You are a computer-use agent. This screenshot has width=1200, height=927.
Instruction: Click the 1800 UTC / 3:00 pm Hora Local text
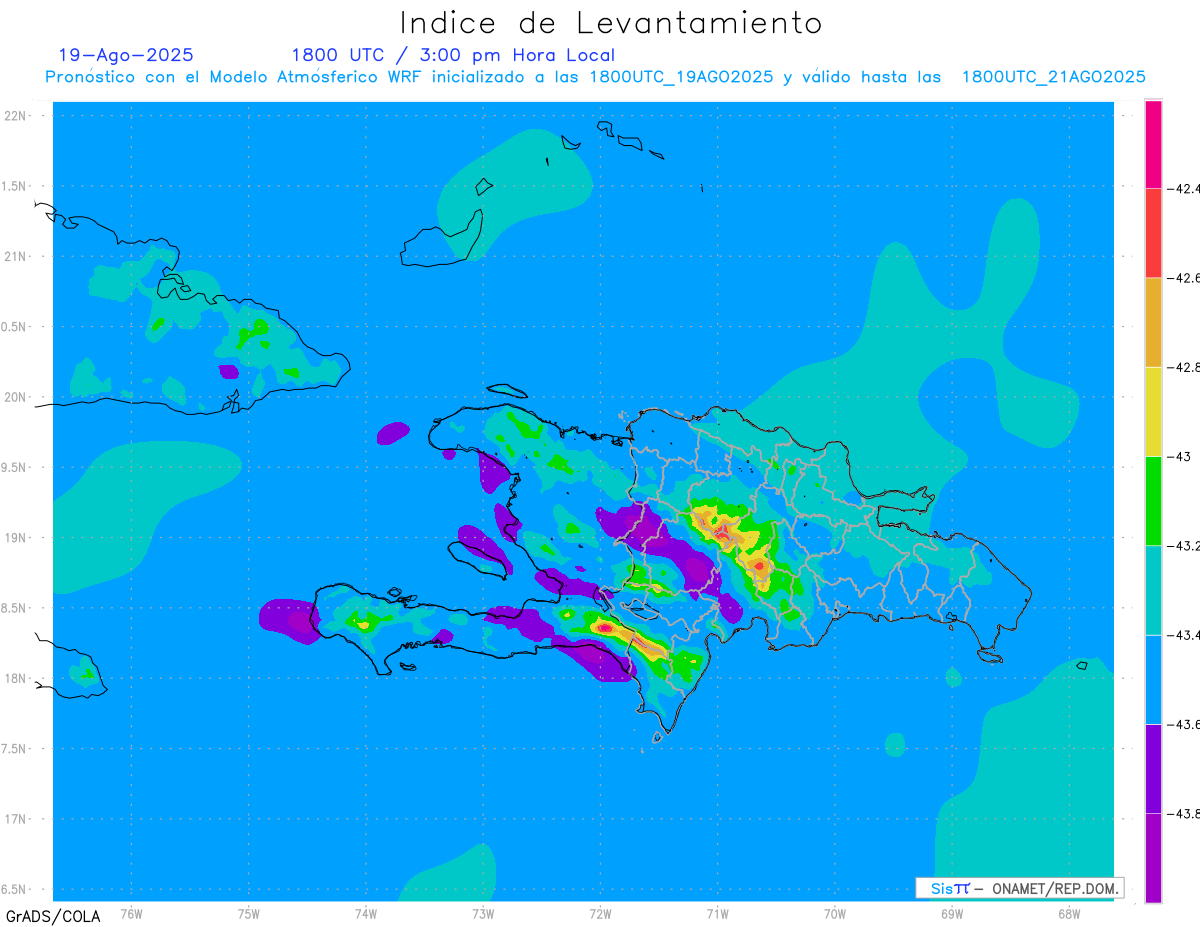pos(453,55)
